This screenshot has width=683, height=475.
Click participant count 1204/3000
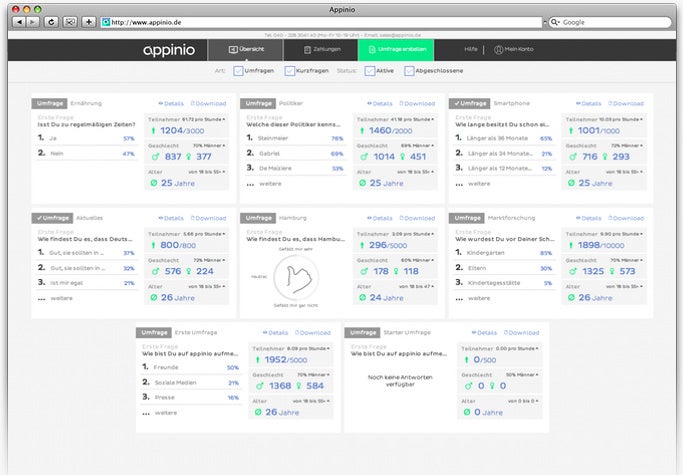click(182, 131)
